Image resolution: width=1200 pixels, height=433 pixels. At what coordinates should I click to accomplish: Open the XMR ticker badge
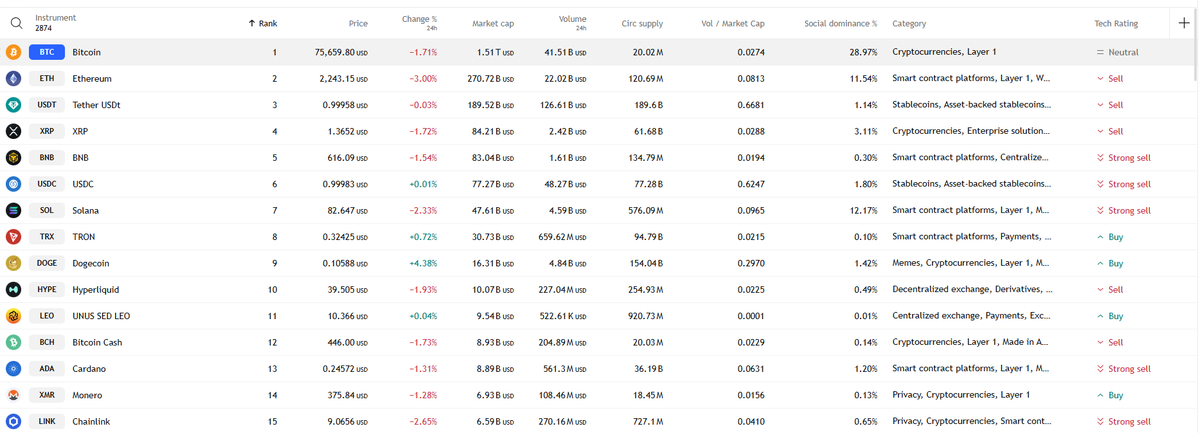coord(47,395)
